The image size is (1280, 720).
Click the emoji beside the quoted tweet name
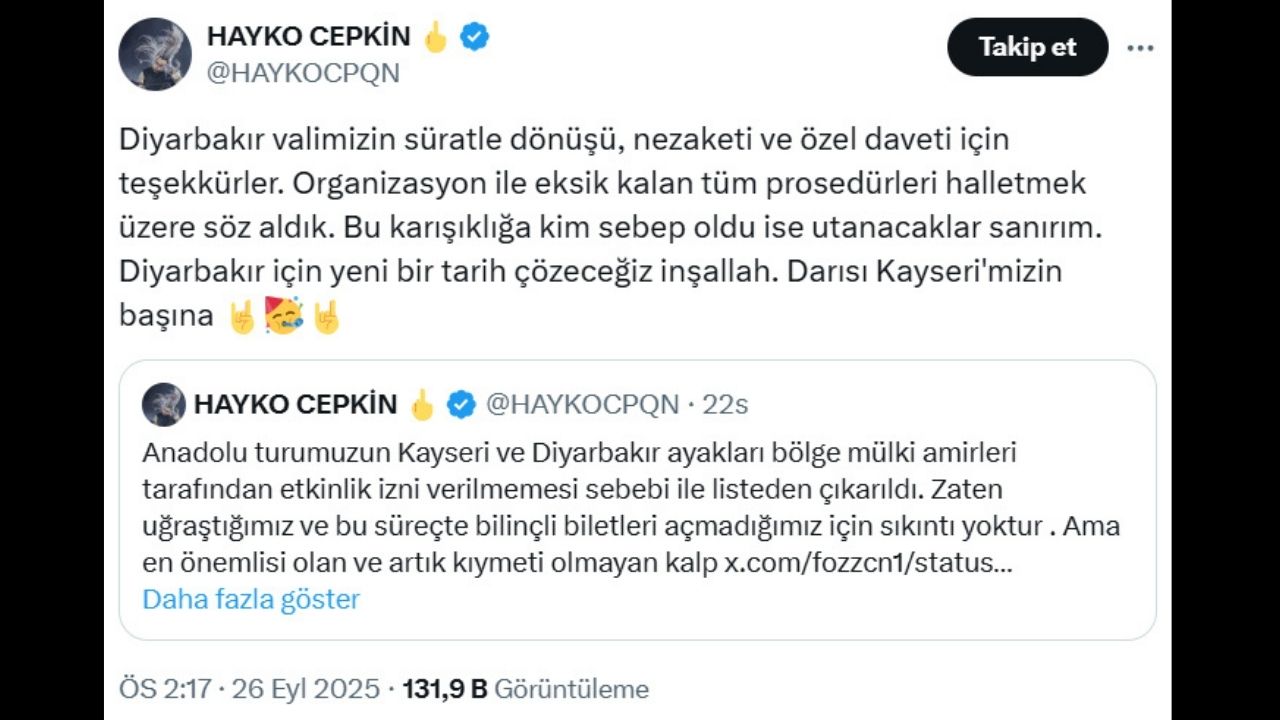(x=422, y=404)
